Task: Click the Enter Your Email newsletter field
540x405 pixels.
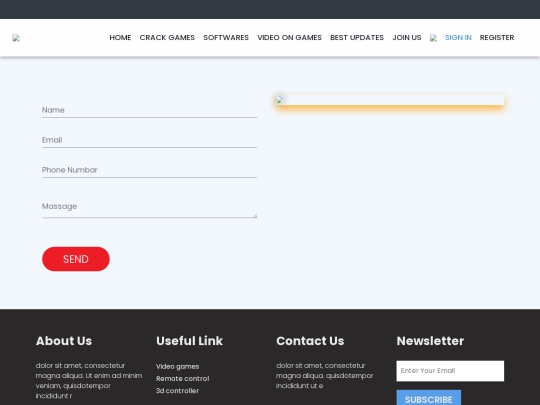Action: click(450, 371)
